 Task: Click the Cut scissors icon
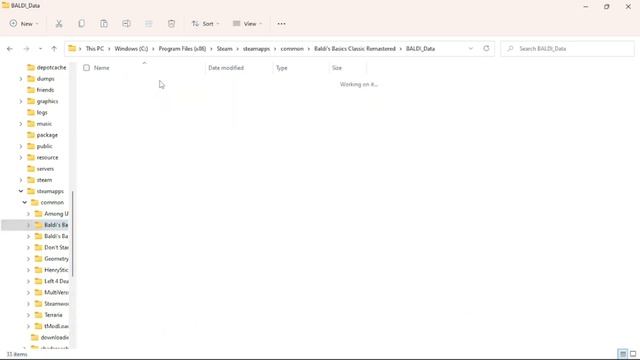(x=59, y=24)
